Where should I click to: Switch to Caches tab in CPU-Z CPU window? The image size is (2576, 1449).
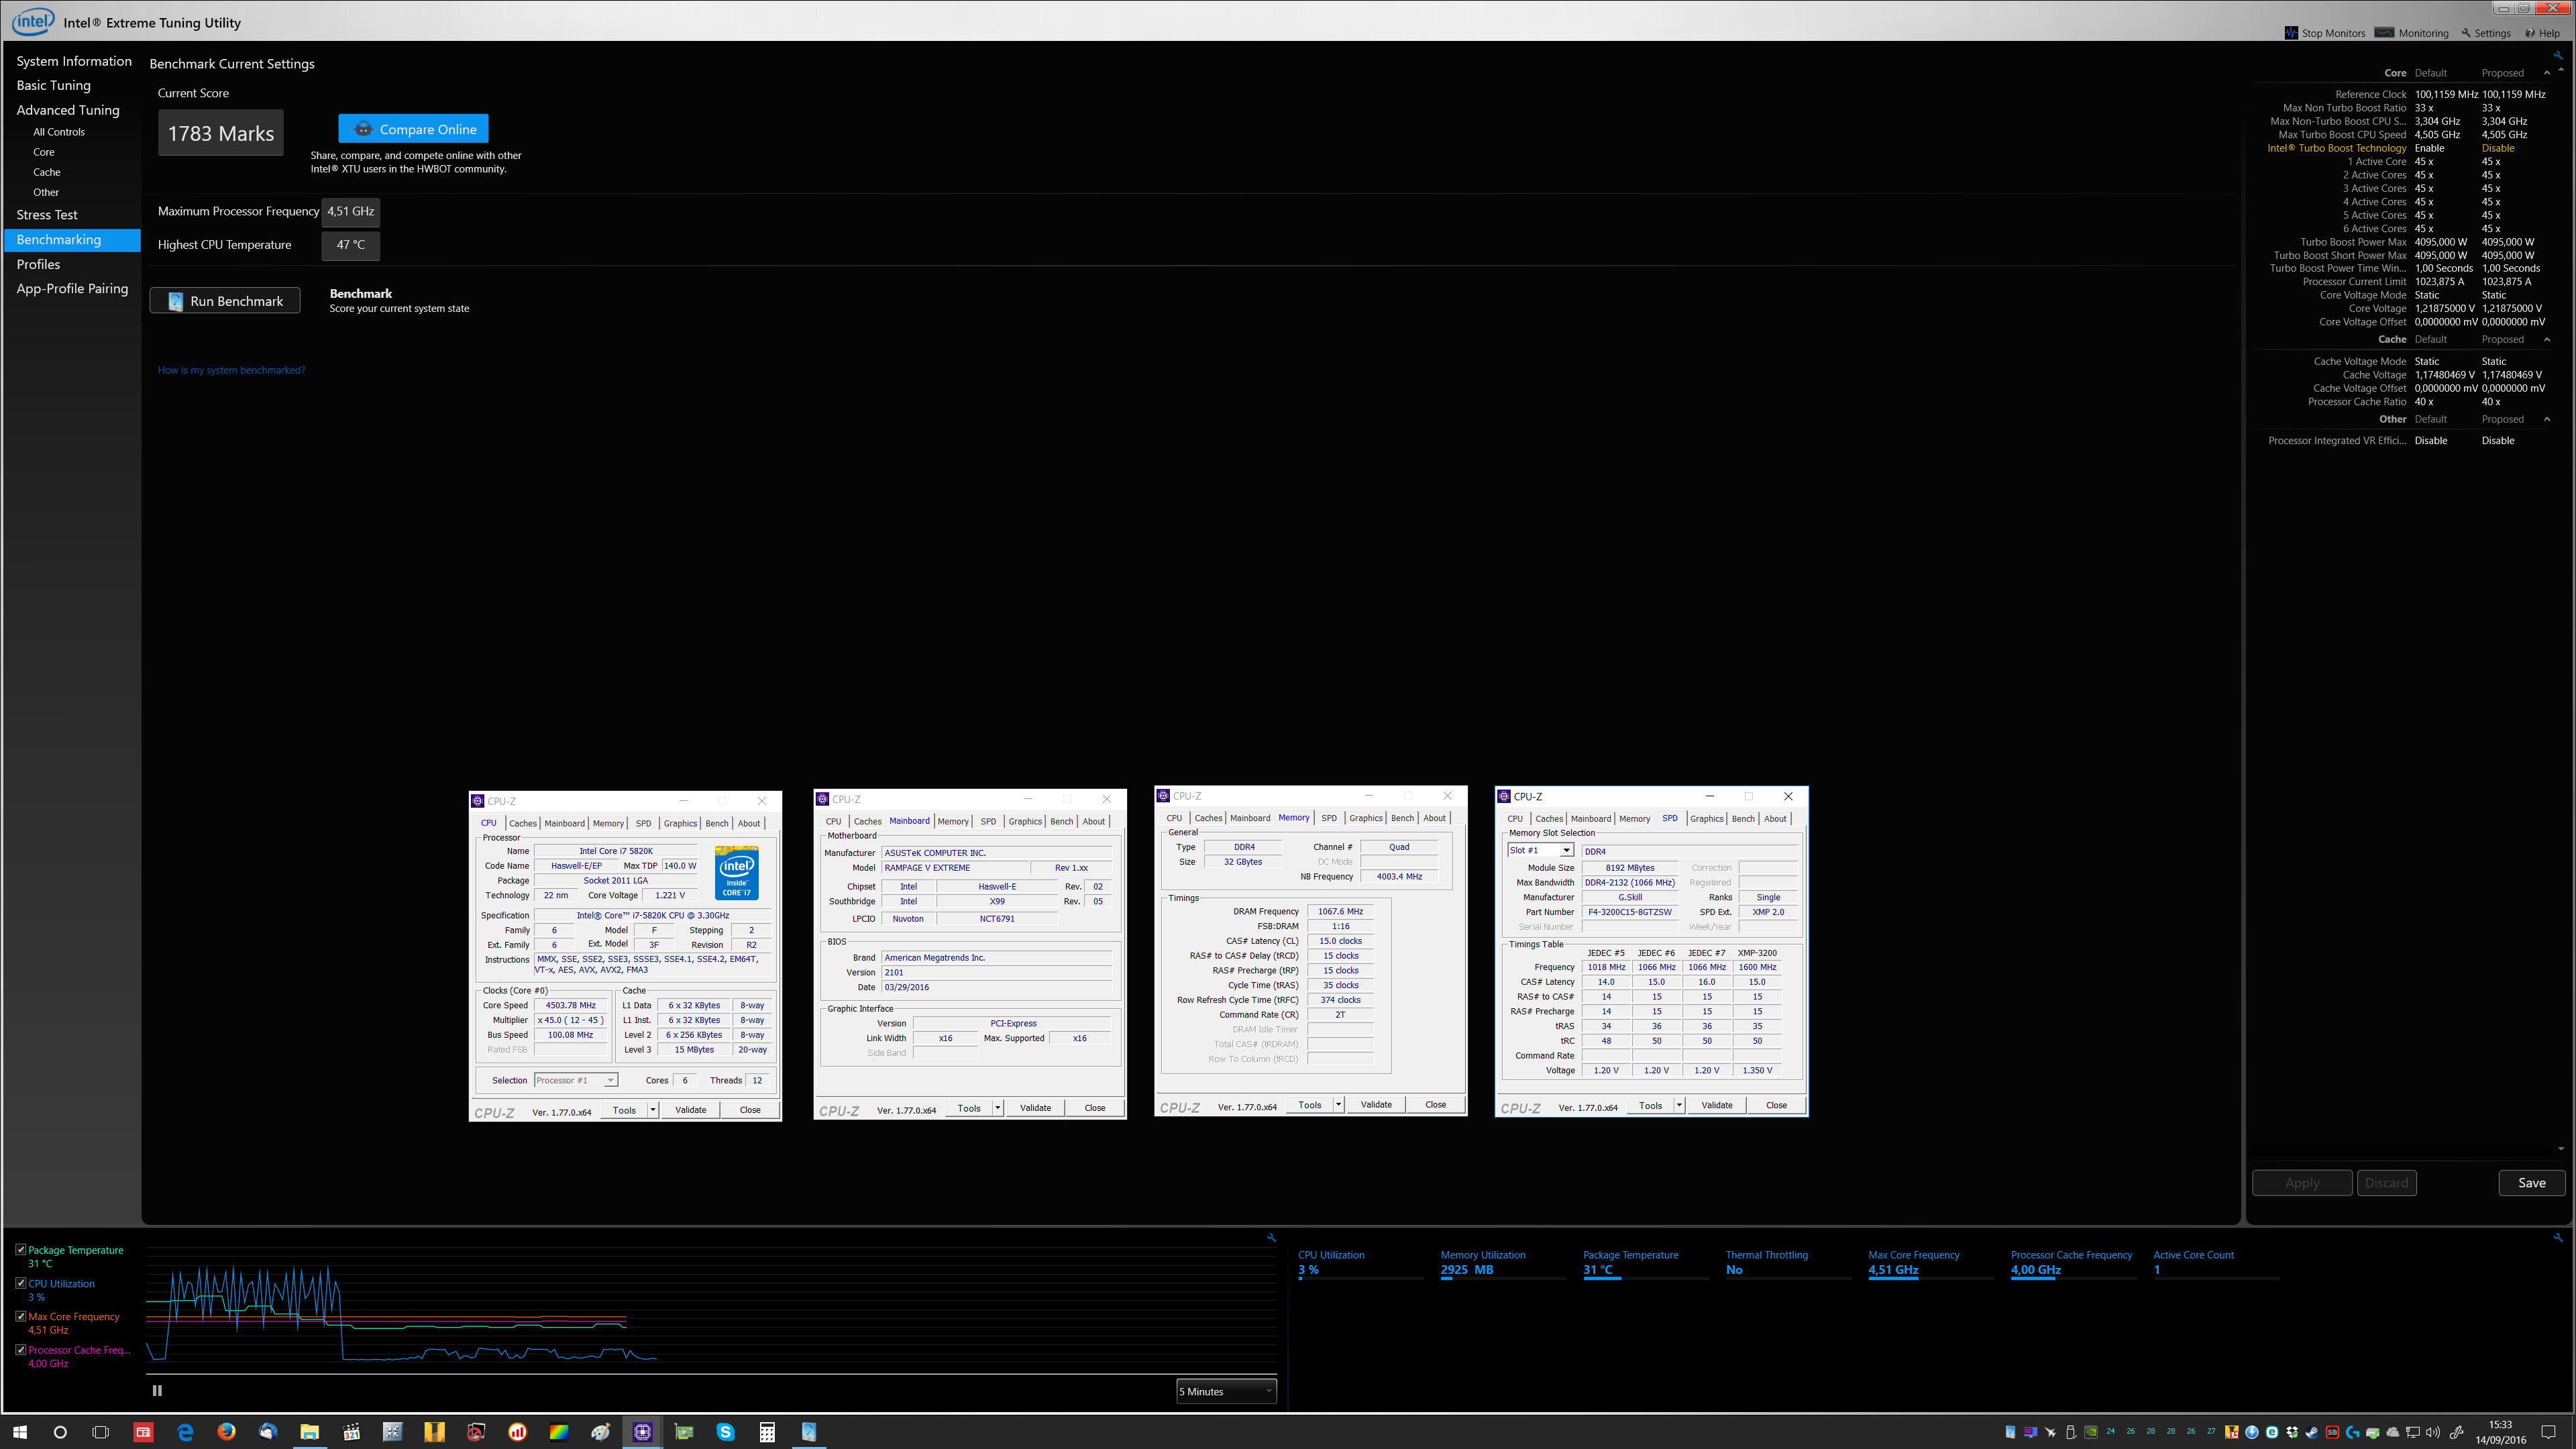[523, 823]
